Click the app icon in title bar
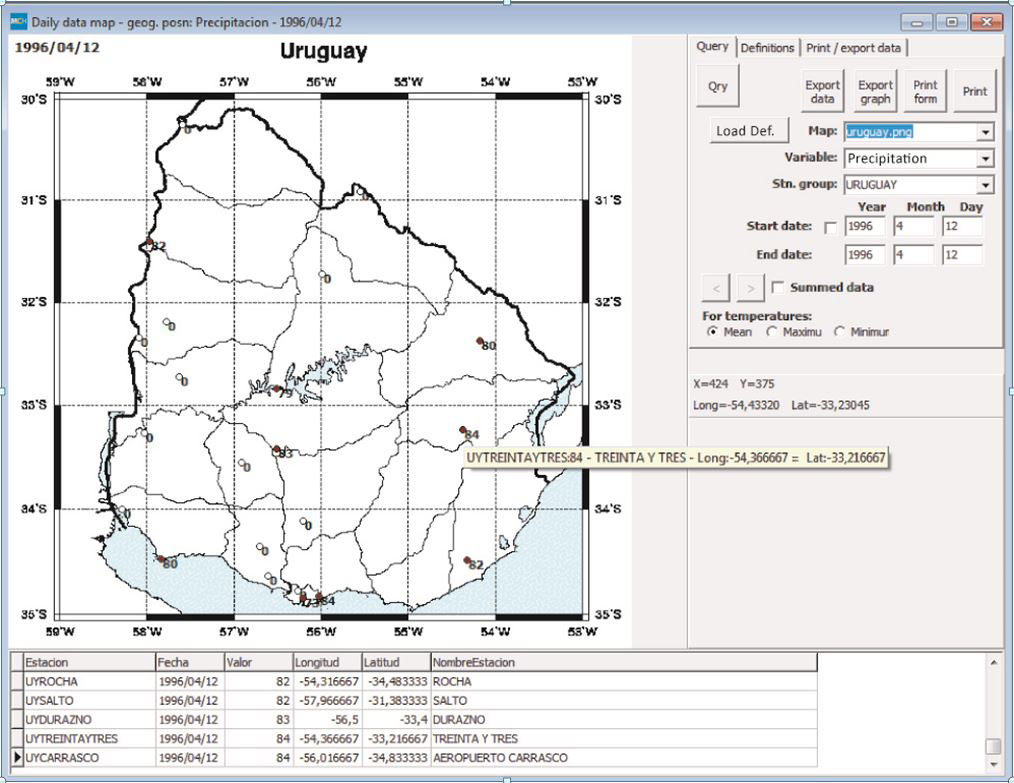 pyautogui.click(x=17, y=22)
